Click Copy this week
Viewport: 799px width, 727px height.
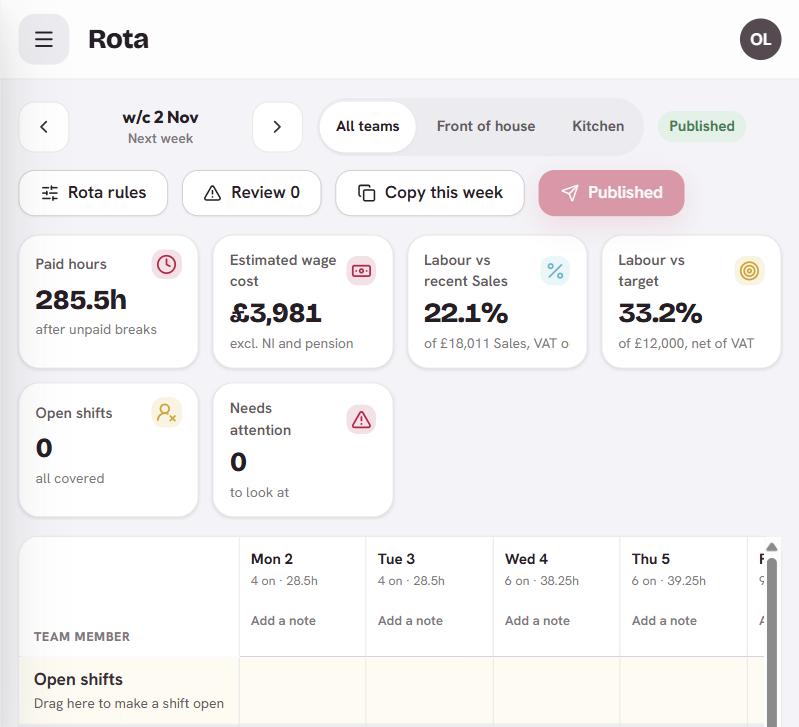point(430,193)
